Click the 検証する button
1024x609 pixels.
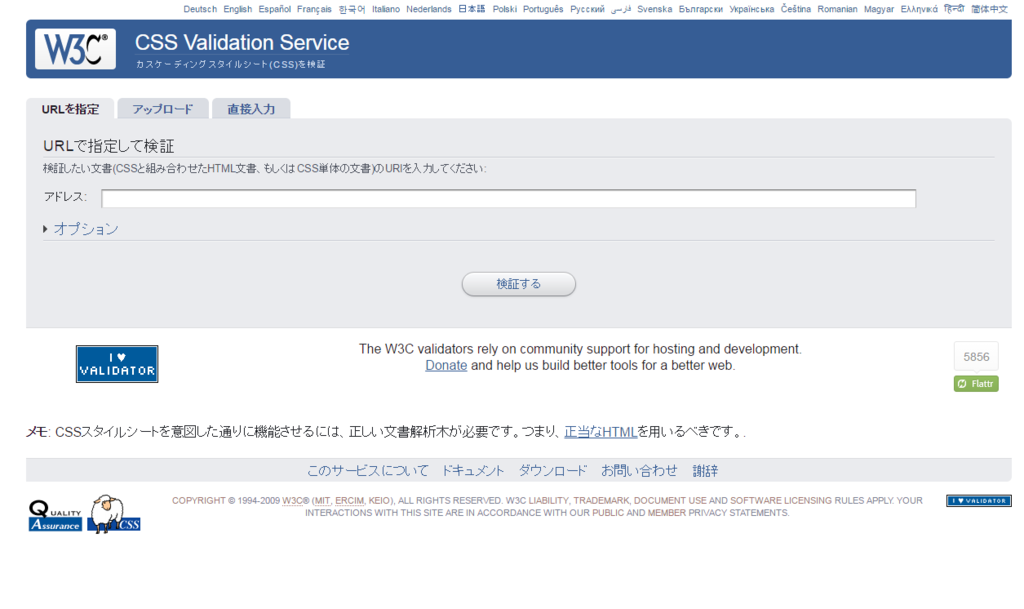click(519, 284)
